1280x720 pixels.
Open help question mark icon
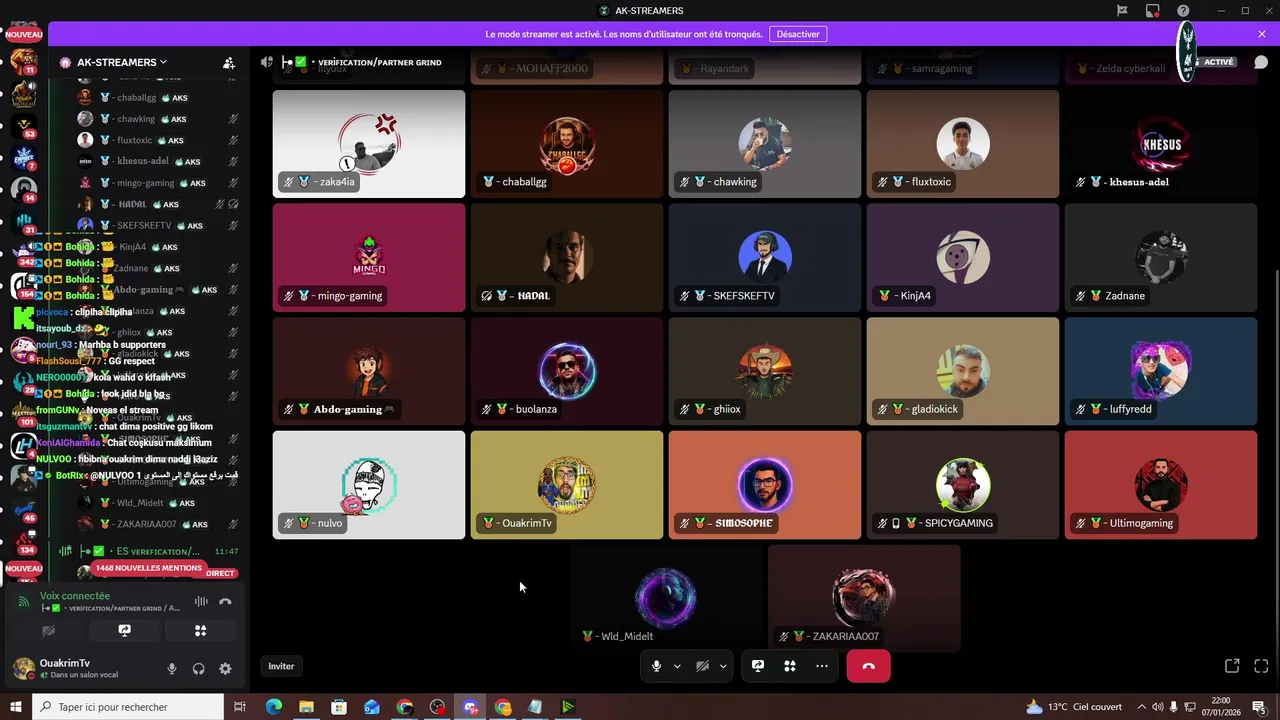[x=1183, y=11]
